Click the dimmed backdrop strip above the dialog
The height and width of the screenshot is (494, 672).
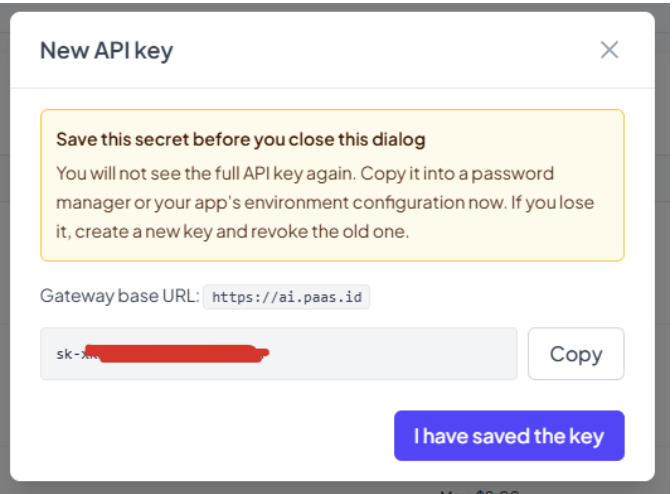pos(334,7)
